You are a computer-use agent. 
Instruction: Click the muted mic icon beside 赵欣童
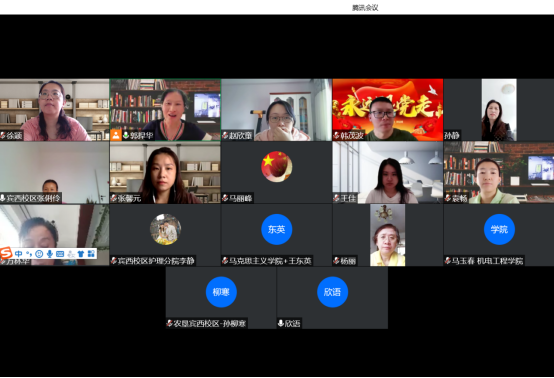point(225,135)
